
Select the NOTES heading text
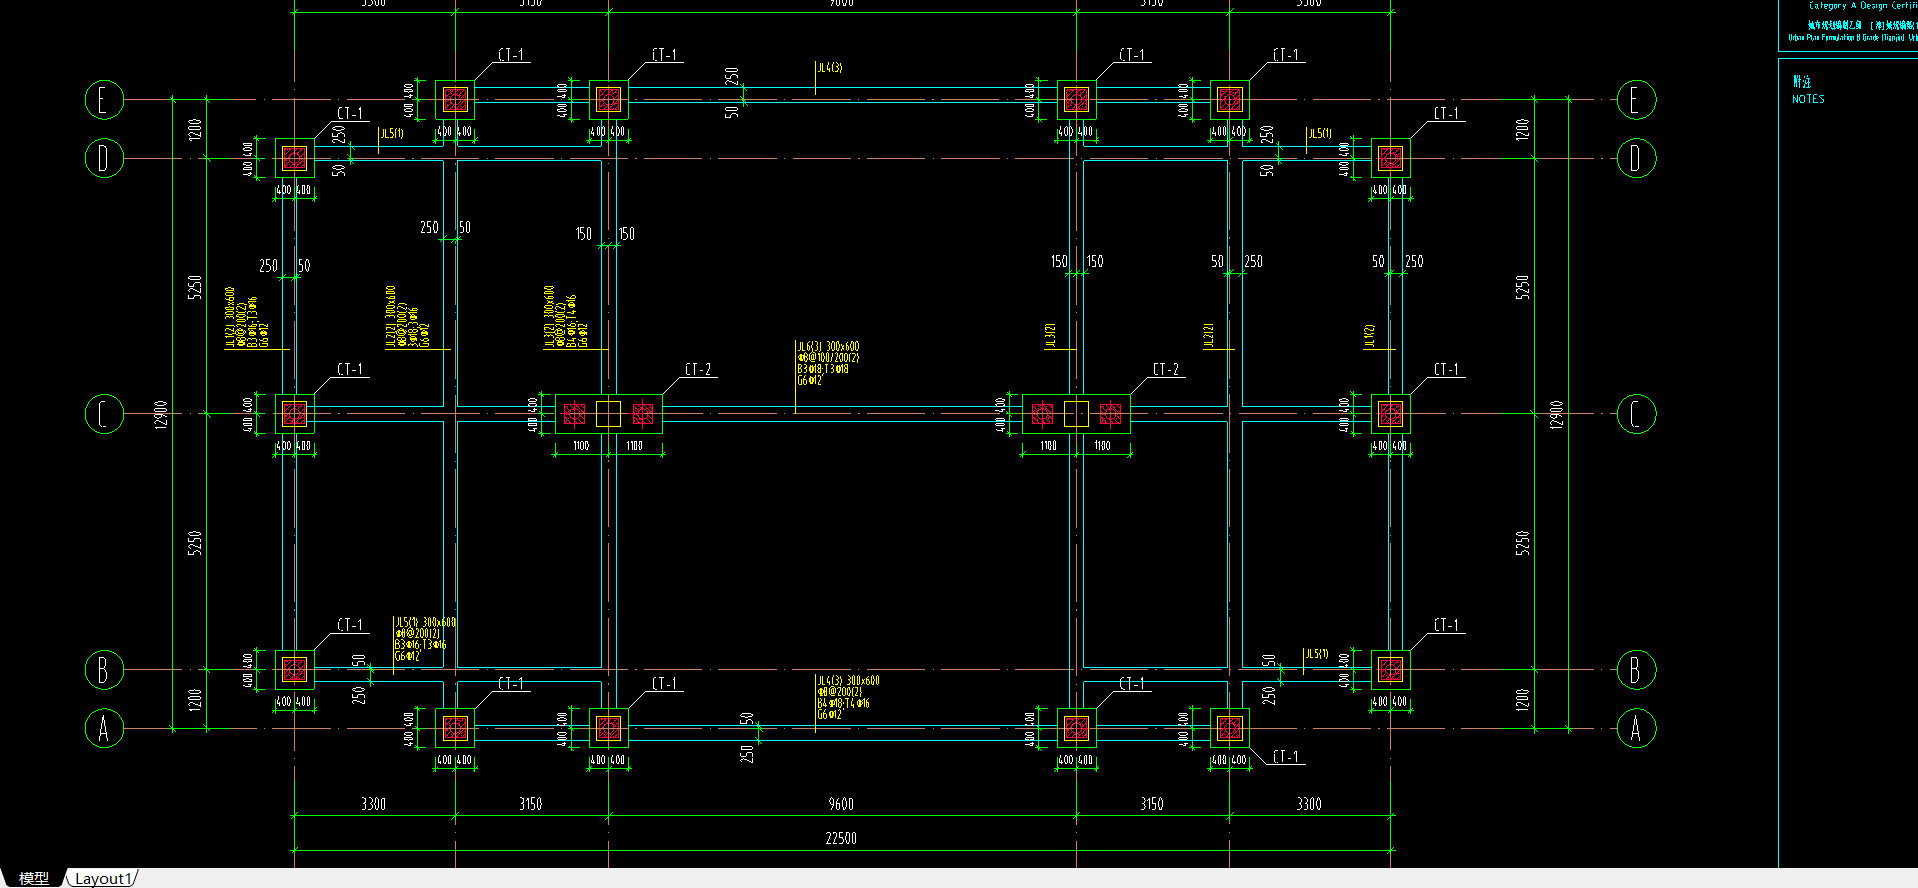pyautogui.click(x=1808, y=99)
